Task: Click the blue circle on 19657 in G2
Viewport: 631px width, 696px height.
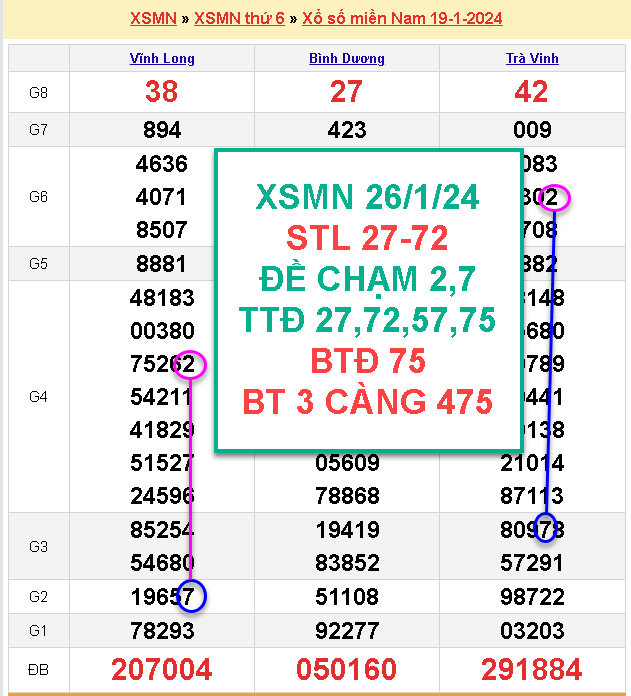Action: 190,597
